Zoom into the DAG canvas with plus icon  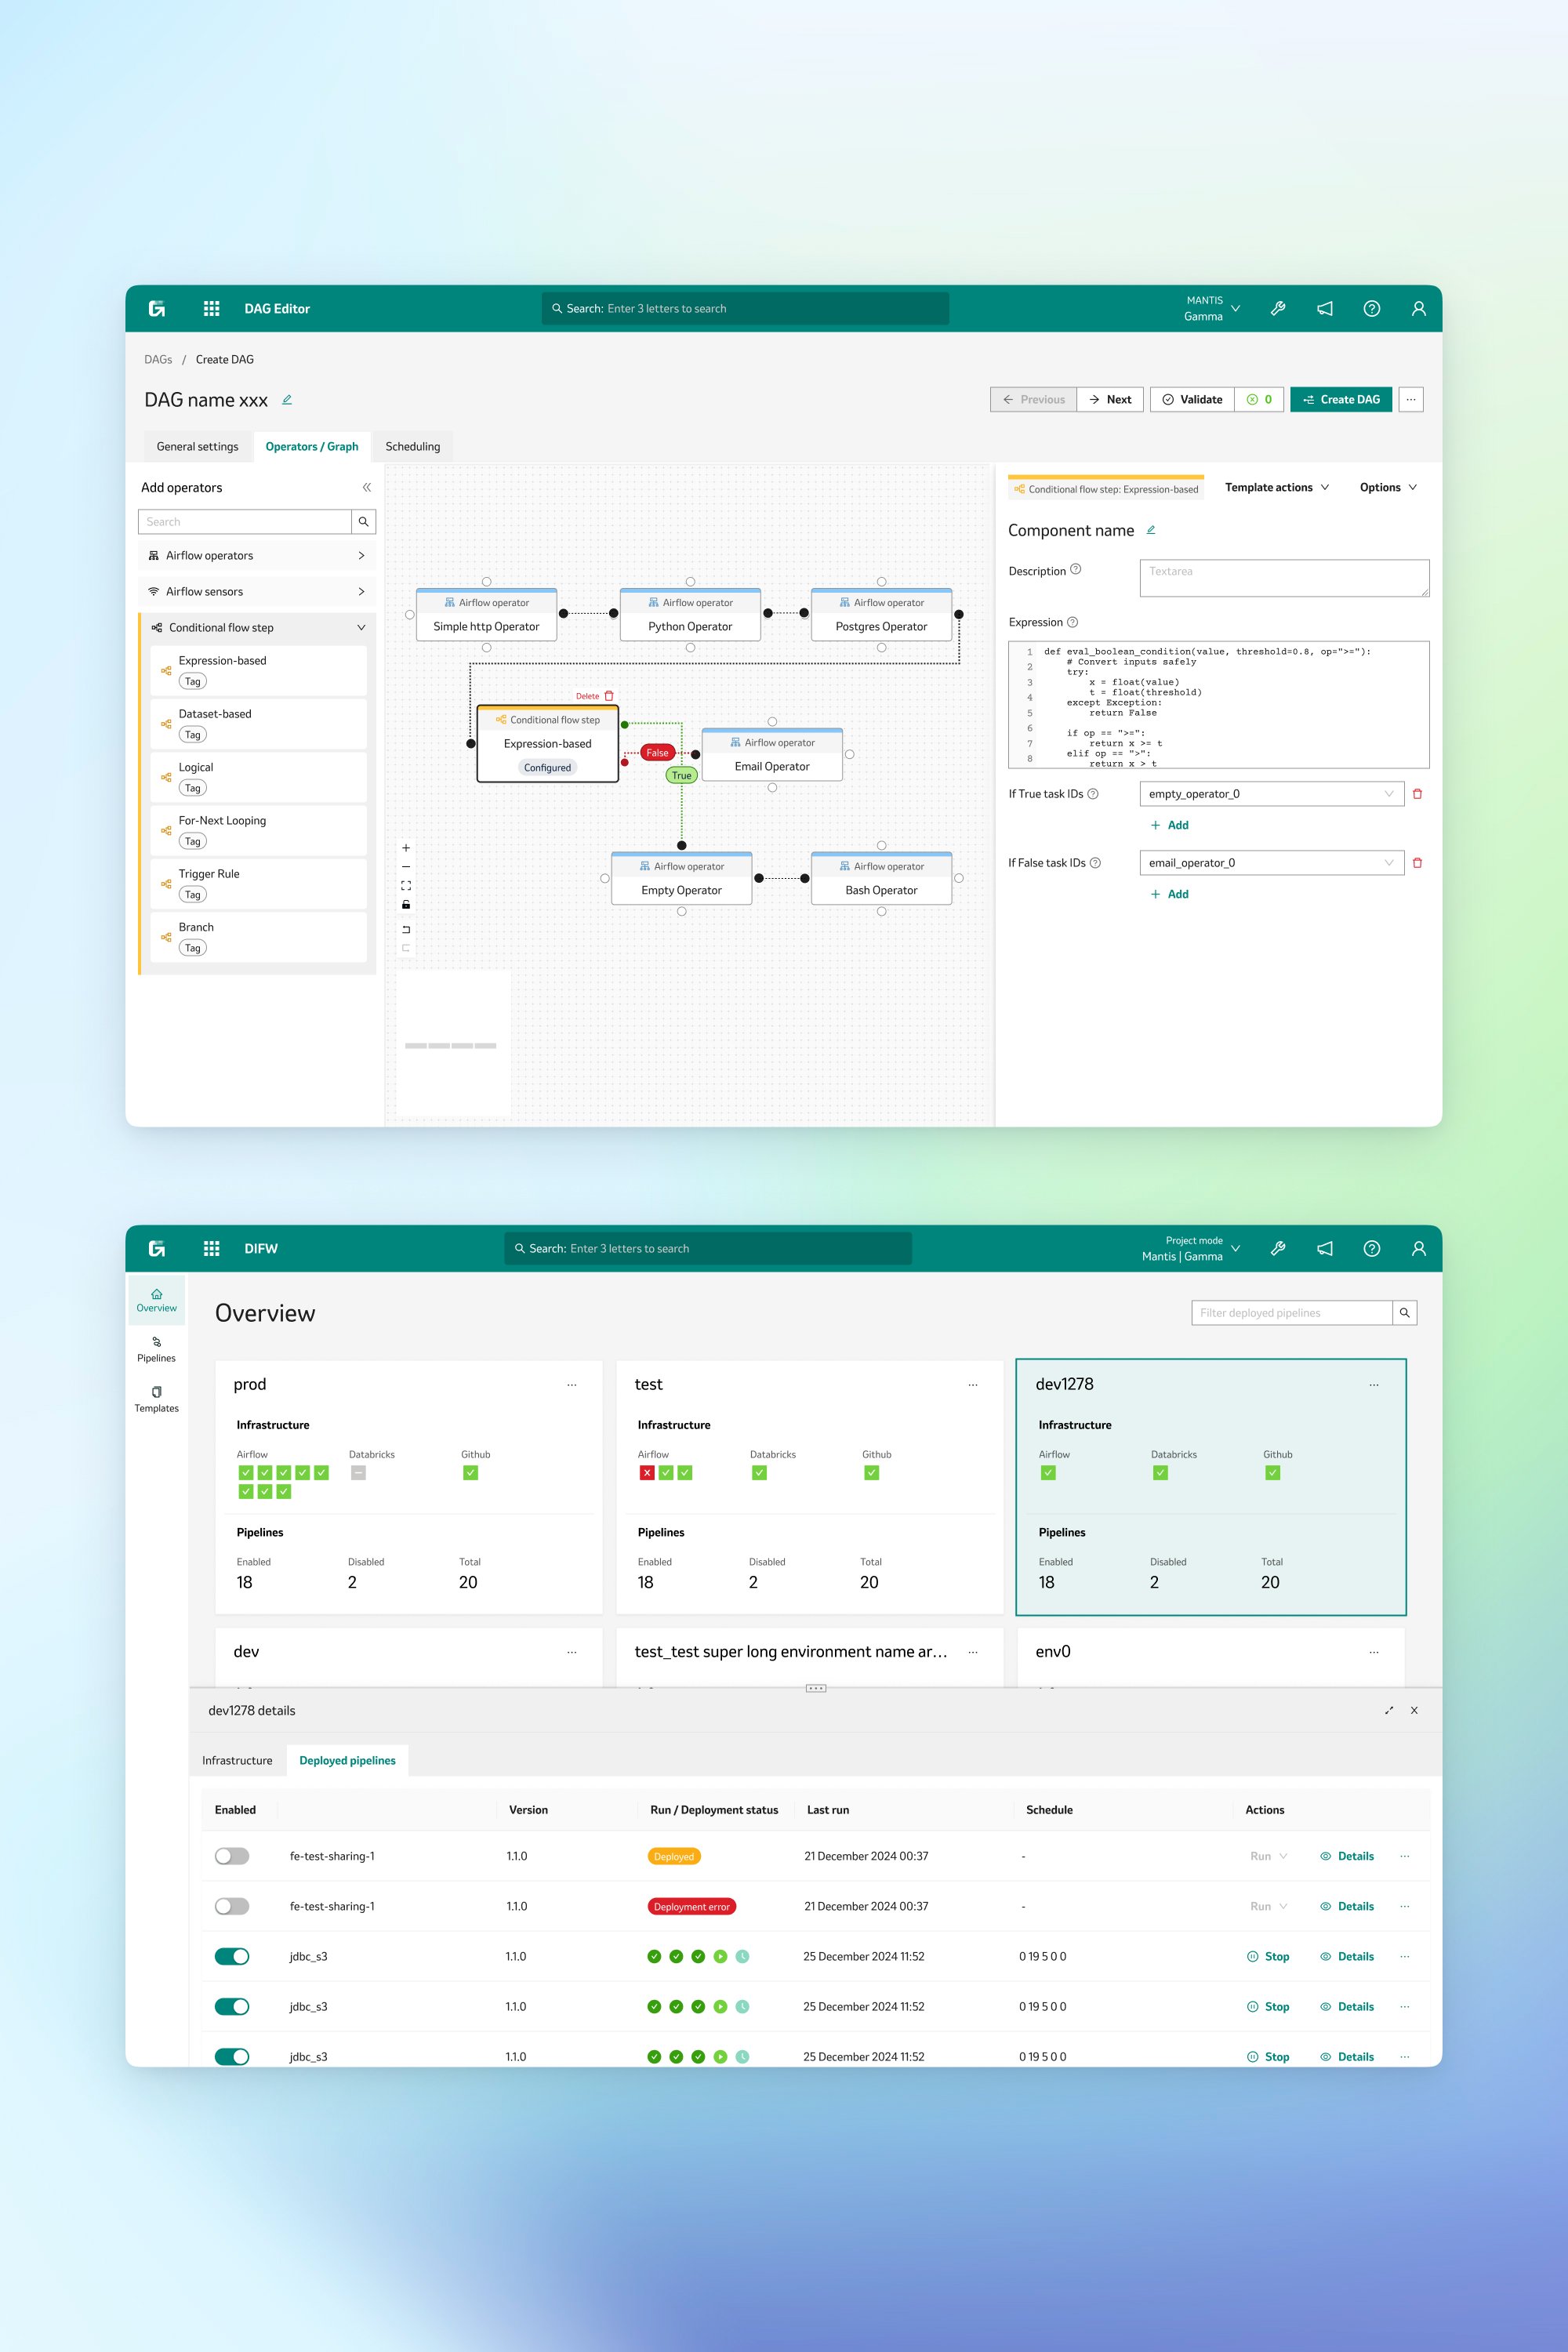pos(406,847)
